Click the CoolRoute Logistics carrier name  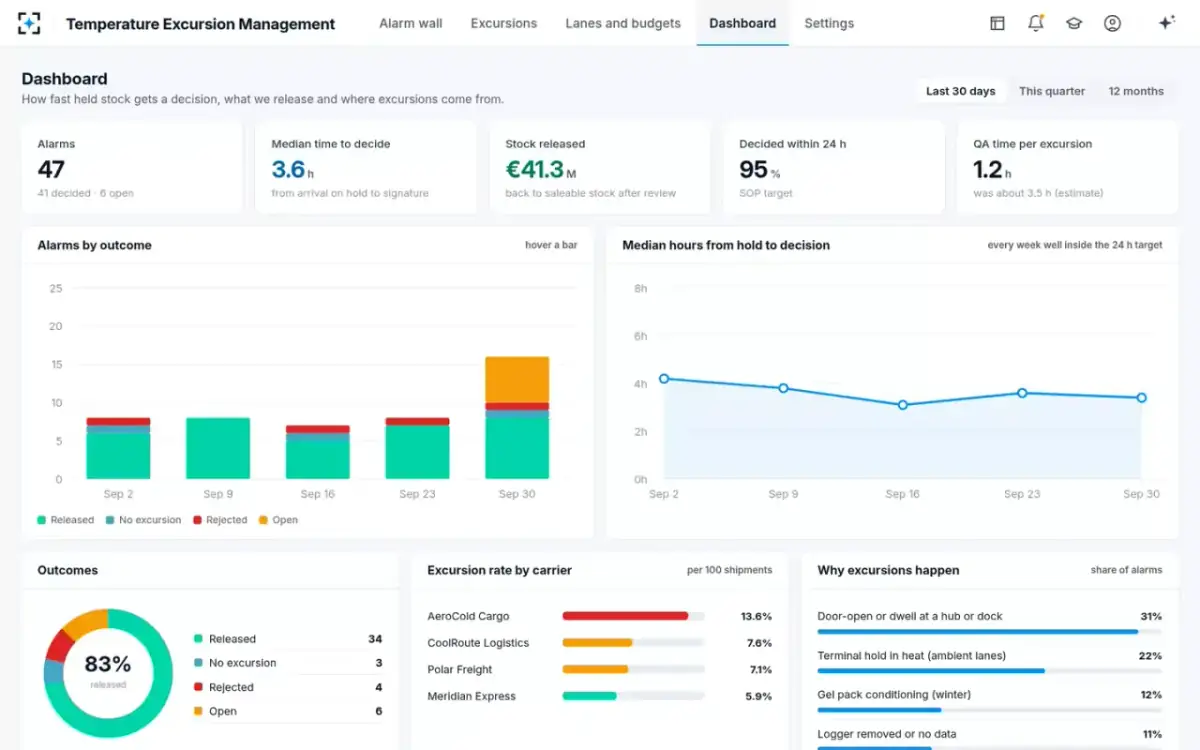click(478, 643)
